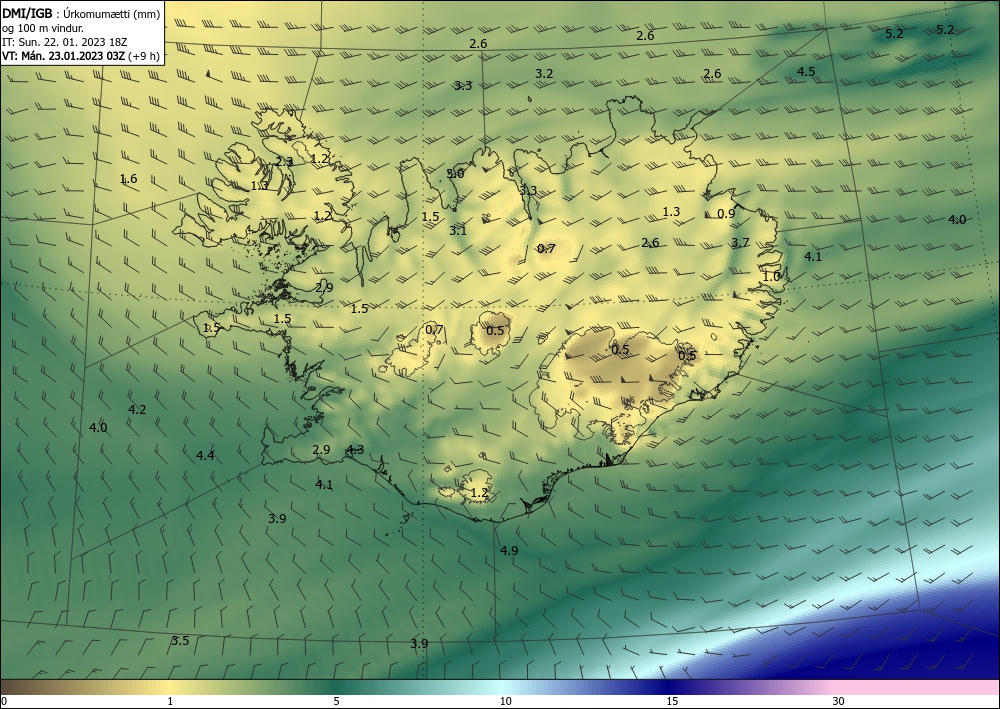The image size is (1000, 709).
Task: Click the 4.1 value beneath 2.9 and 4.3
Action: pos(324,485)
